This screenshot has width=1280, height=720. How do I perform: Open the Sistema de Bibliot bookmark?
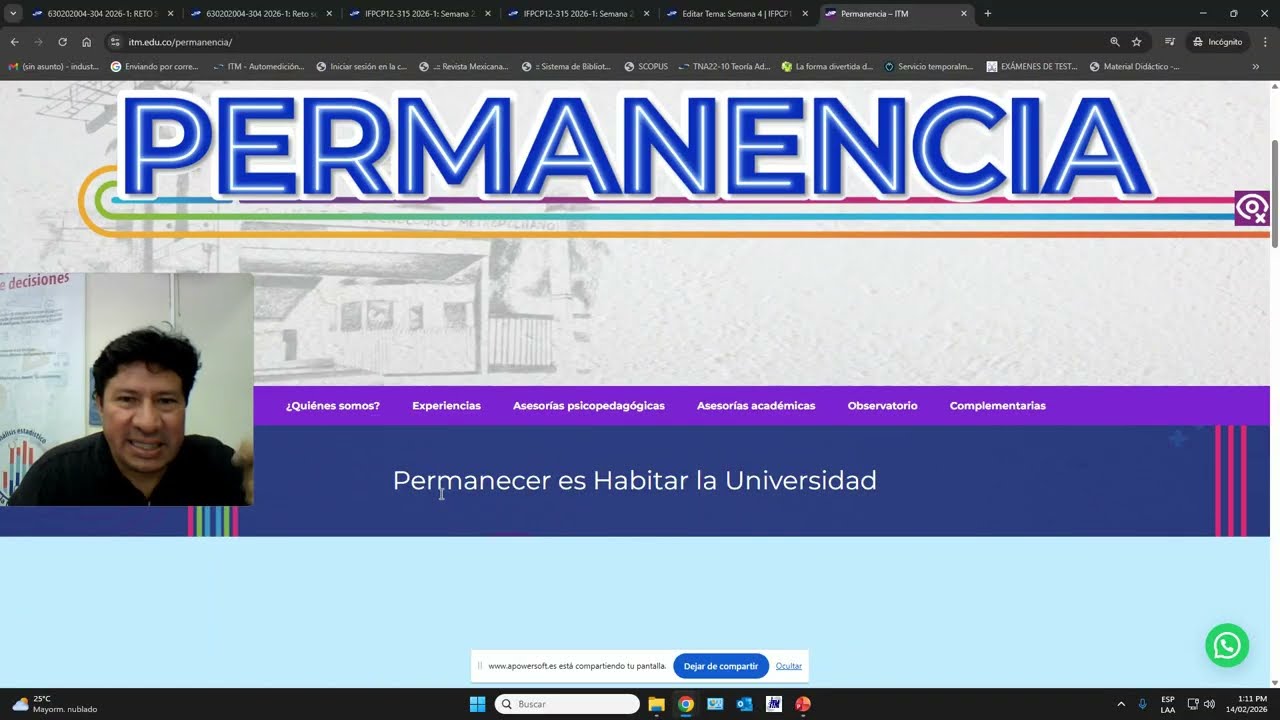(566, 67)
